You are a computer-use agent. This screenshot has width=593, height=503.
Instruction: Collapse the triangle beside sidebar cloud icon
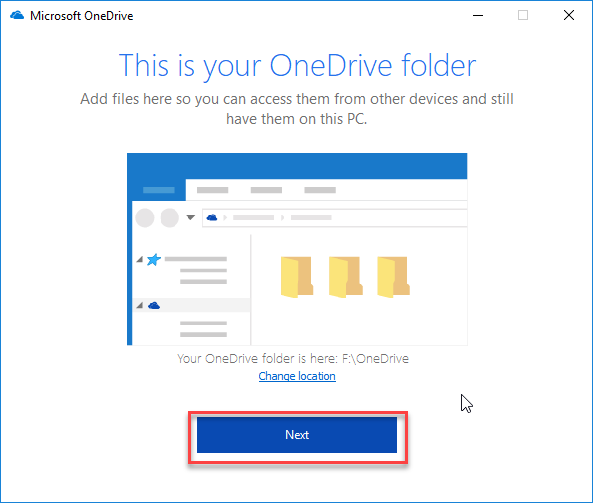(x=140, y=305)
